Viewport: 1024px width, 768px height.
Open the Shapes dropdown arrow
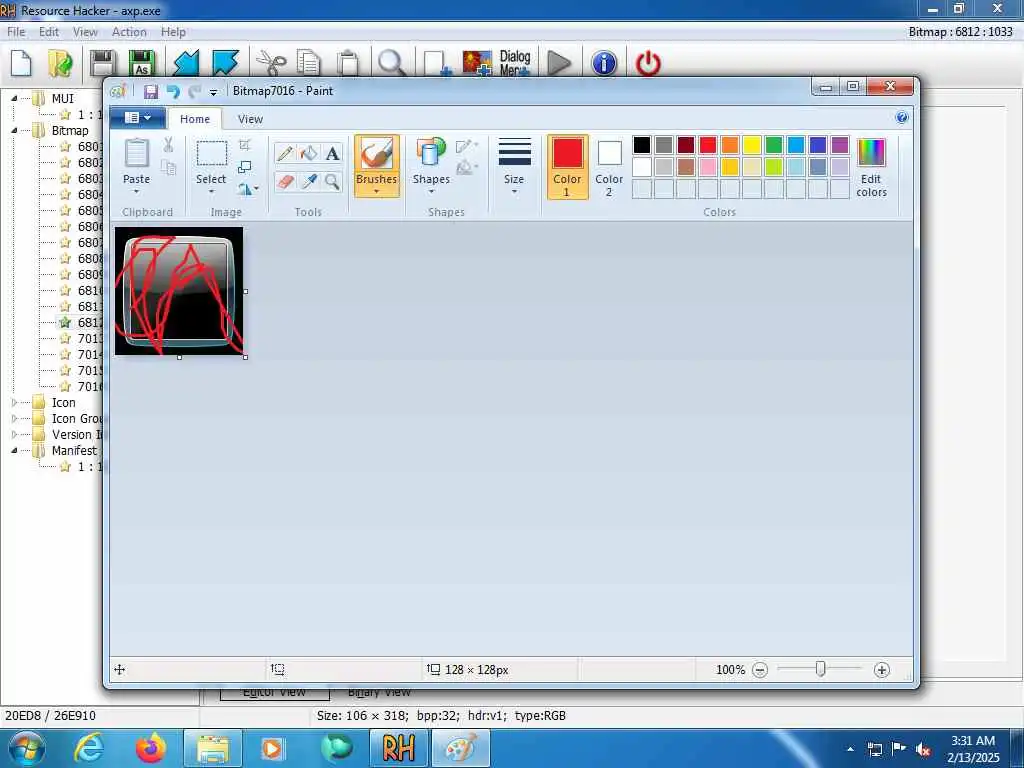431,191
